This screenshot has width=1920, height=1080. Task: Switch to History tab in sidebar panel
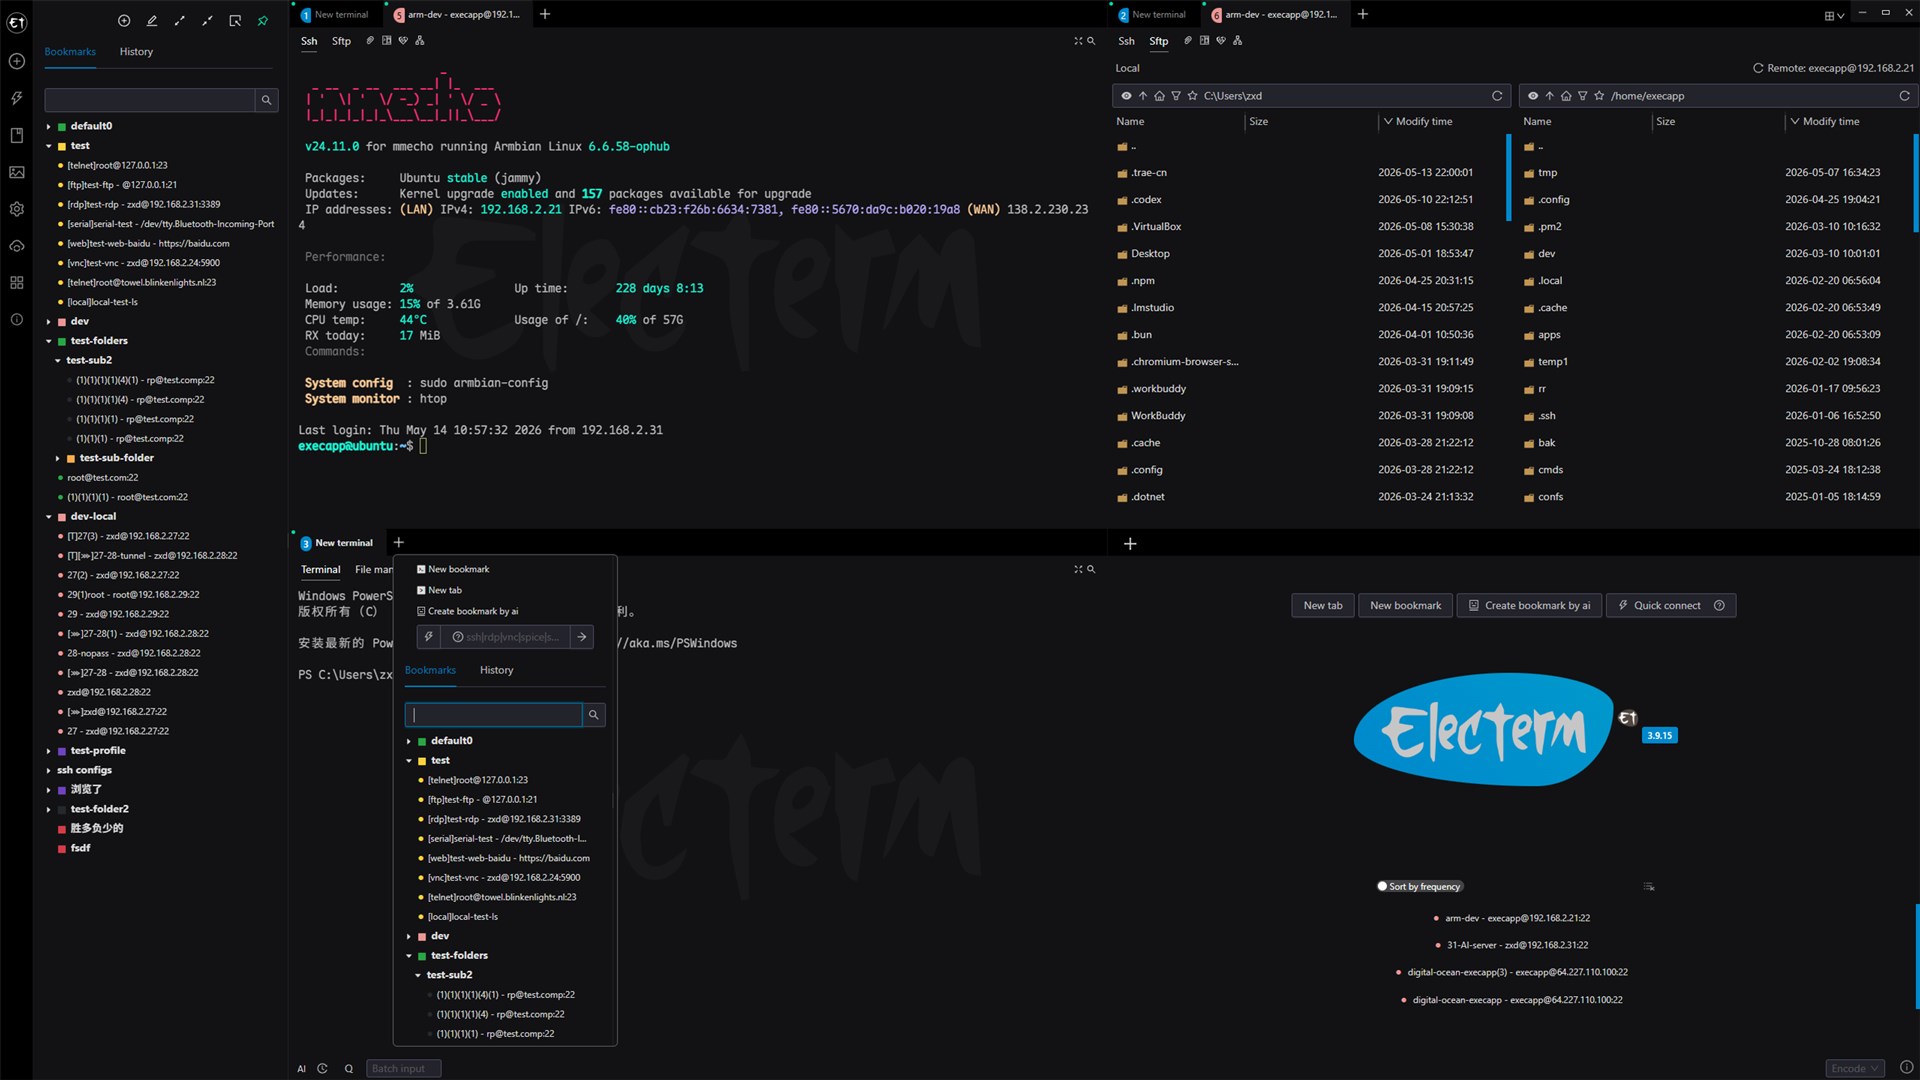(136, 52)
